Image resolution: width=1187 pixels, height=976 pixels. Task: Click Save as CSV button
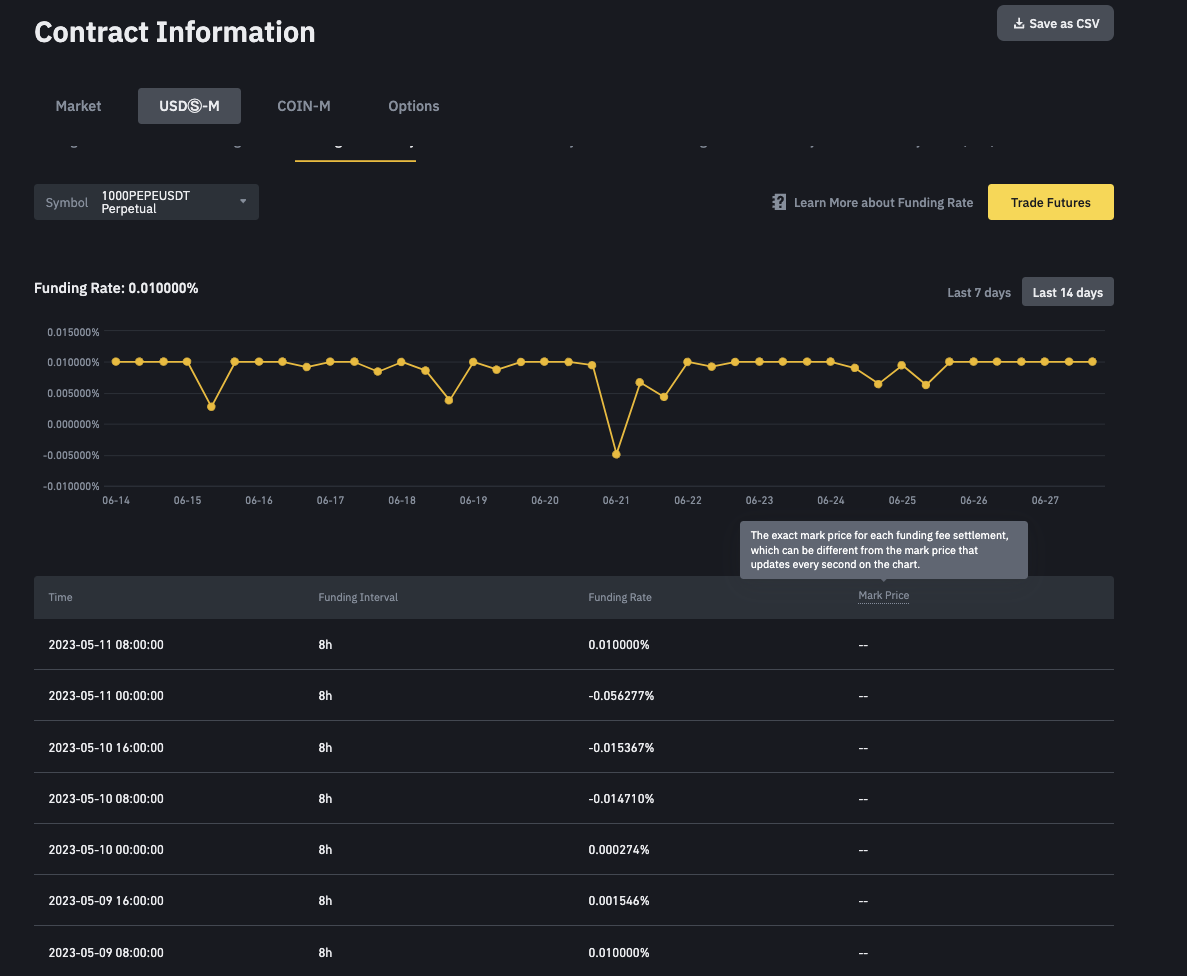[1055, 23]
